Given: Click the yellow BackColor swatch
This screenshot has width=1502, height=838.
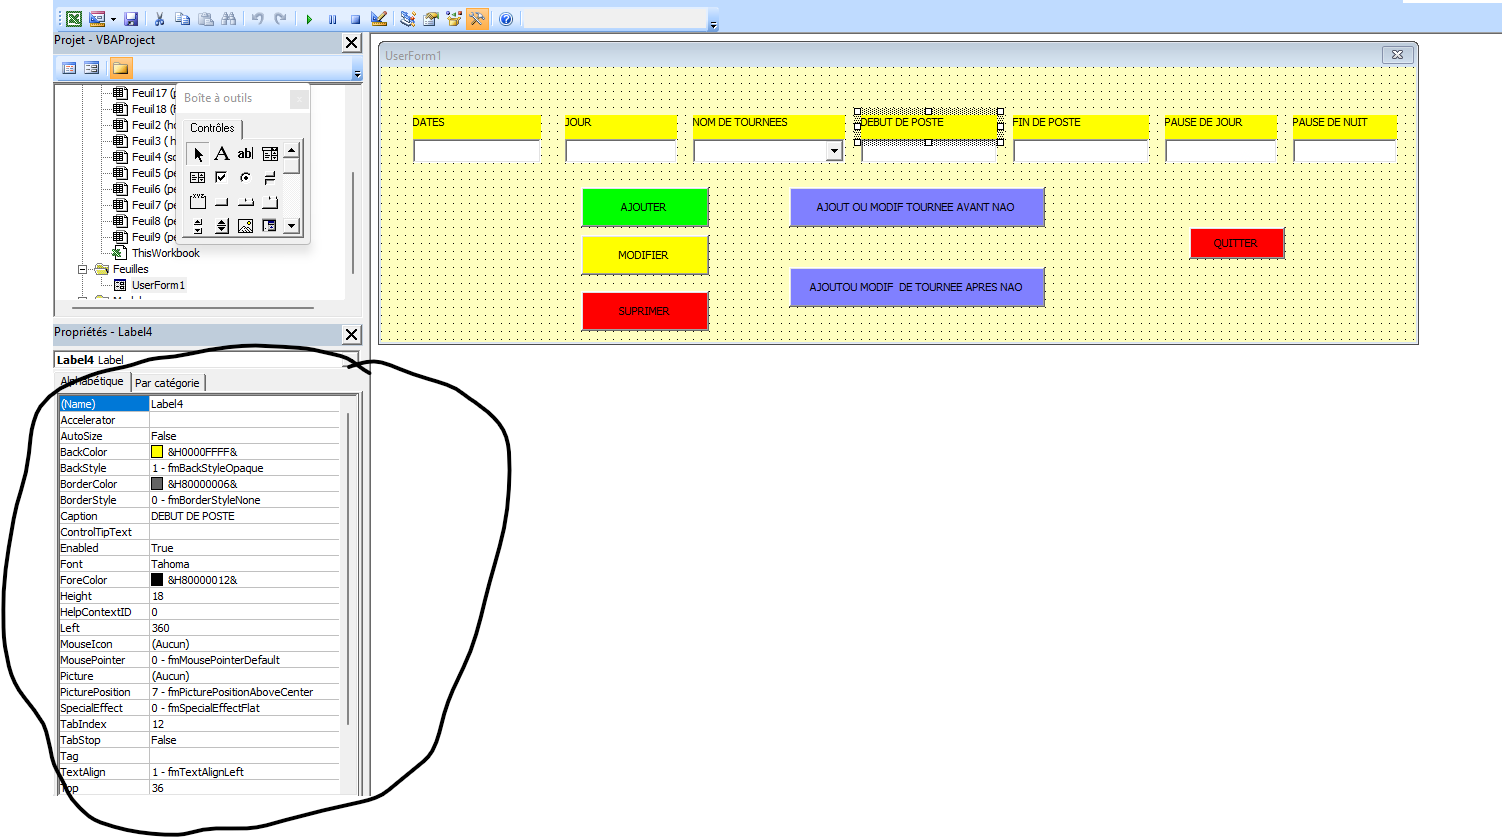Looking at the screenshot, I should [157, 452].
